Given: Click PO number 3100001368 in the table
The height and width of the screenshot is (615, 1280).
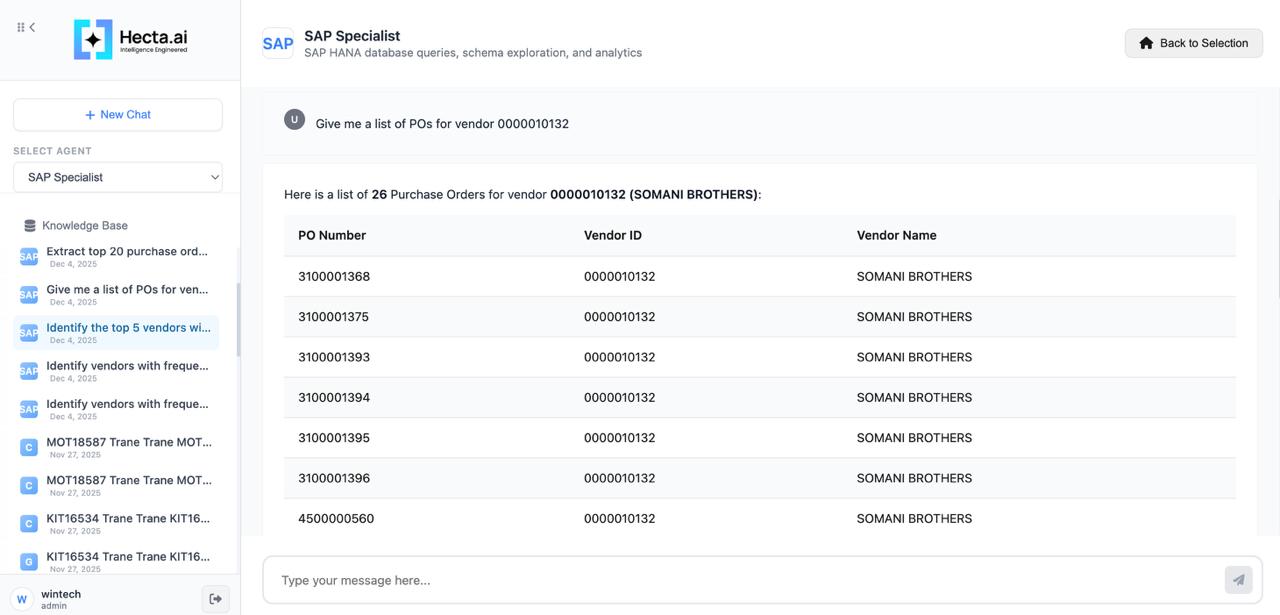Looking at the screenshot, I should tap(334, 277).
